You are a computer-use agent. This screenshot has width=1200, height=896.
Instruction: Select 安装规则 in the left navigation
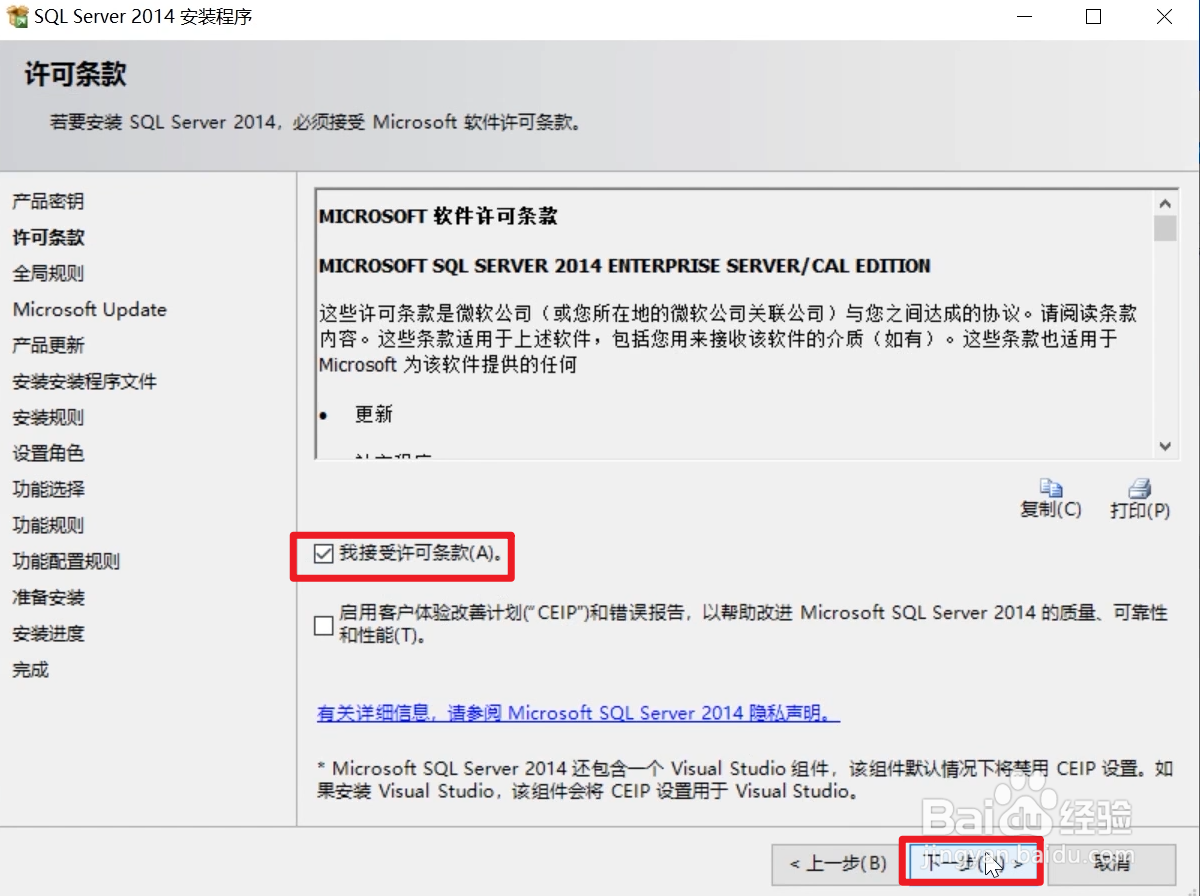pos(47,417)
